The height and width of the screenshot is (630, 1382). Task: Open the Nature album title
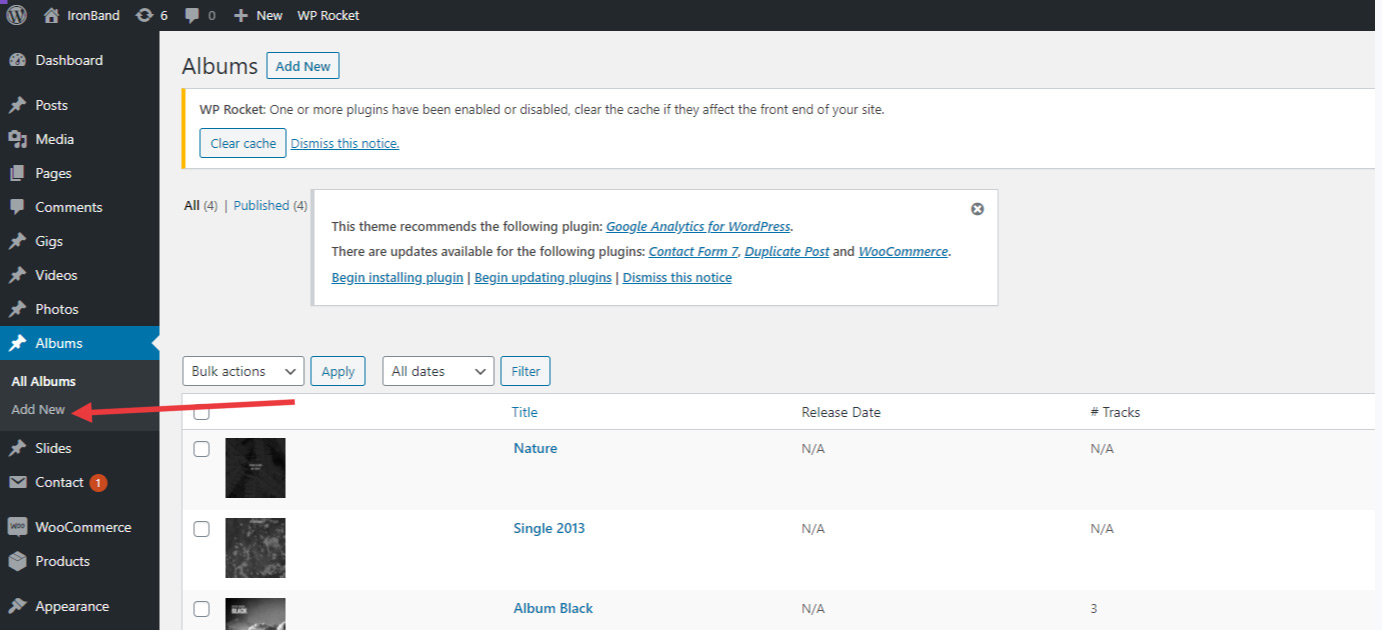pyautogui.click(x=535, y=448)
